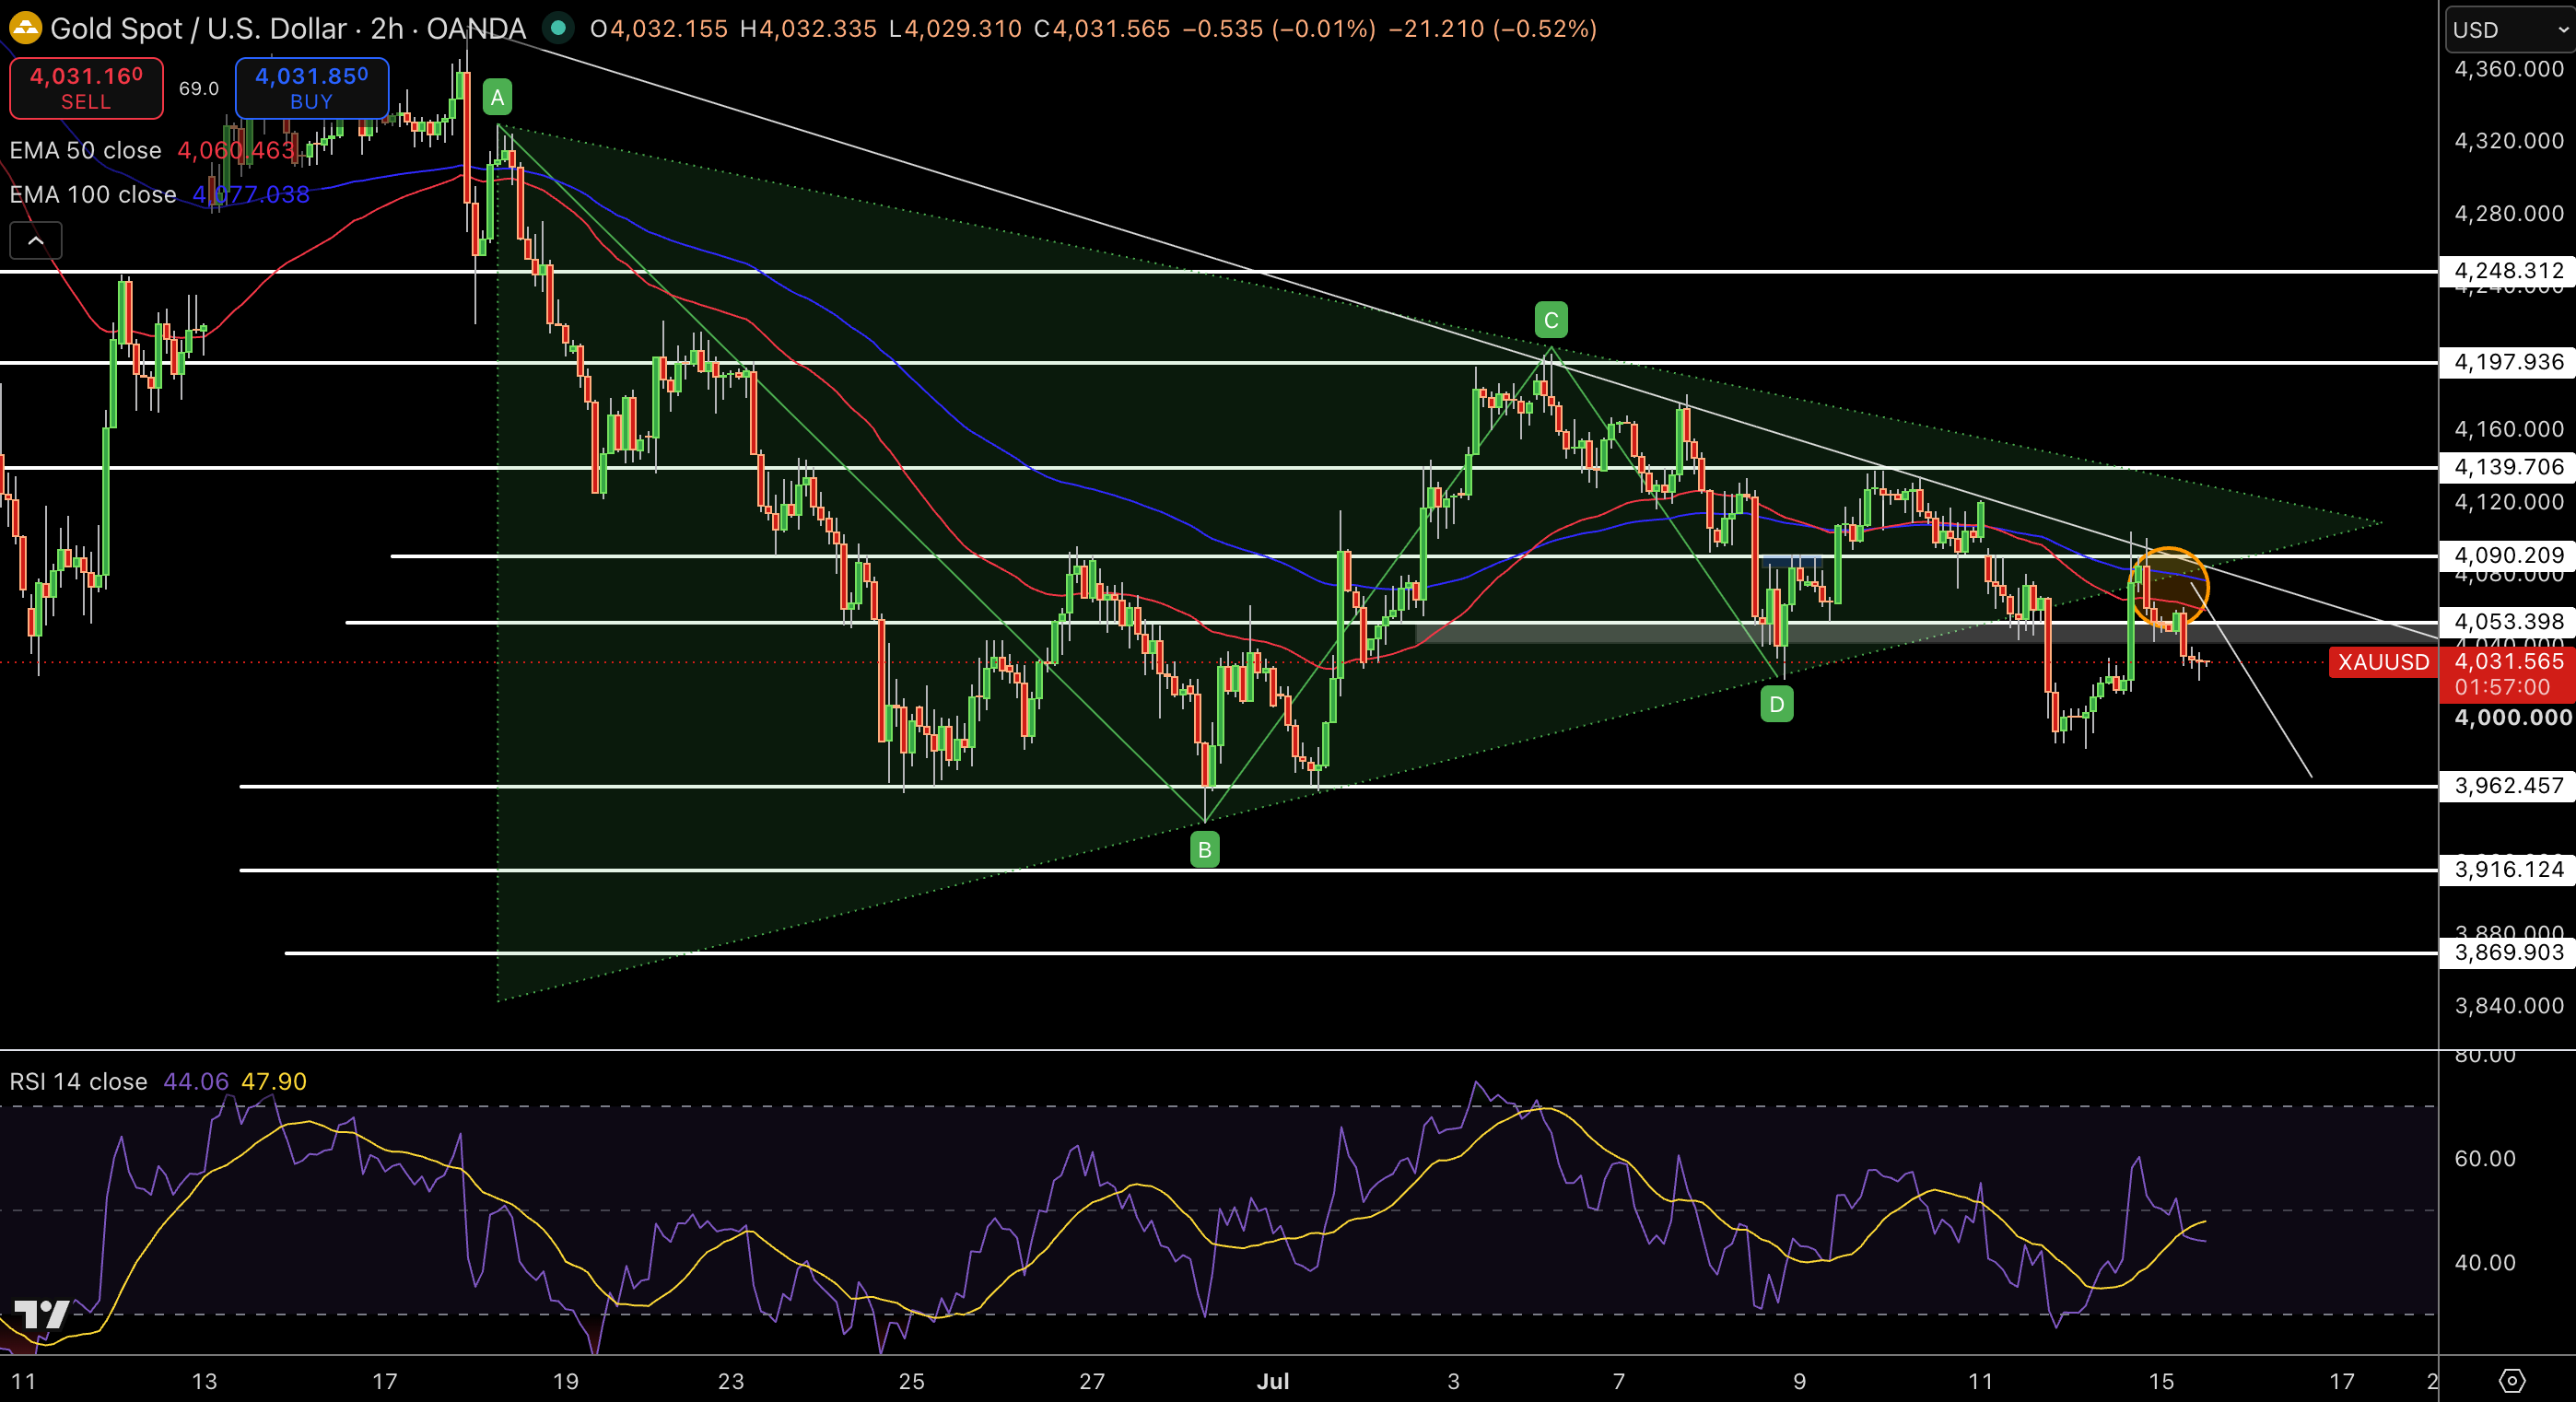Click the 40.00 RSI axis label

[2485, 1263]
